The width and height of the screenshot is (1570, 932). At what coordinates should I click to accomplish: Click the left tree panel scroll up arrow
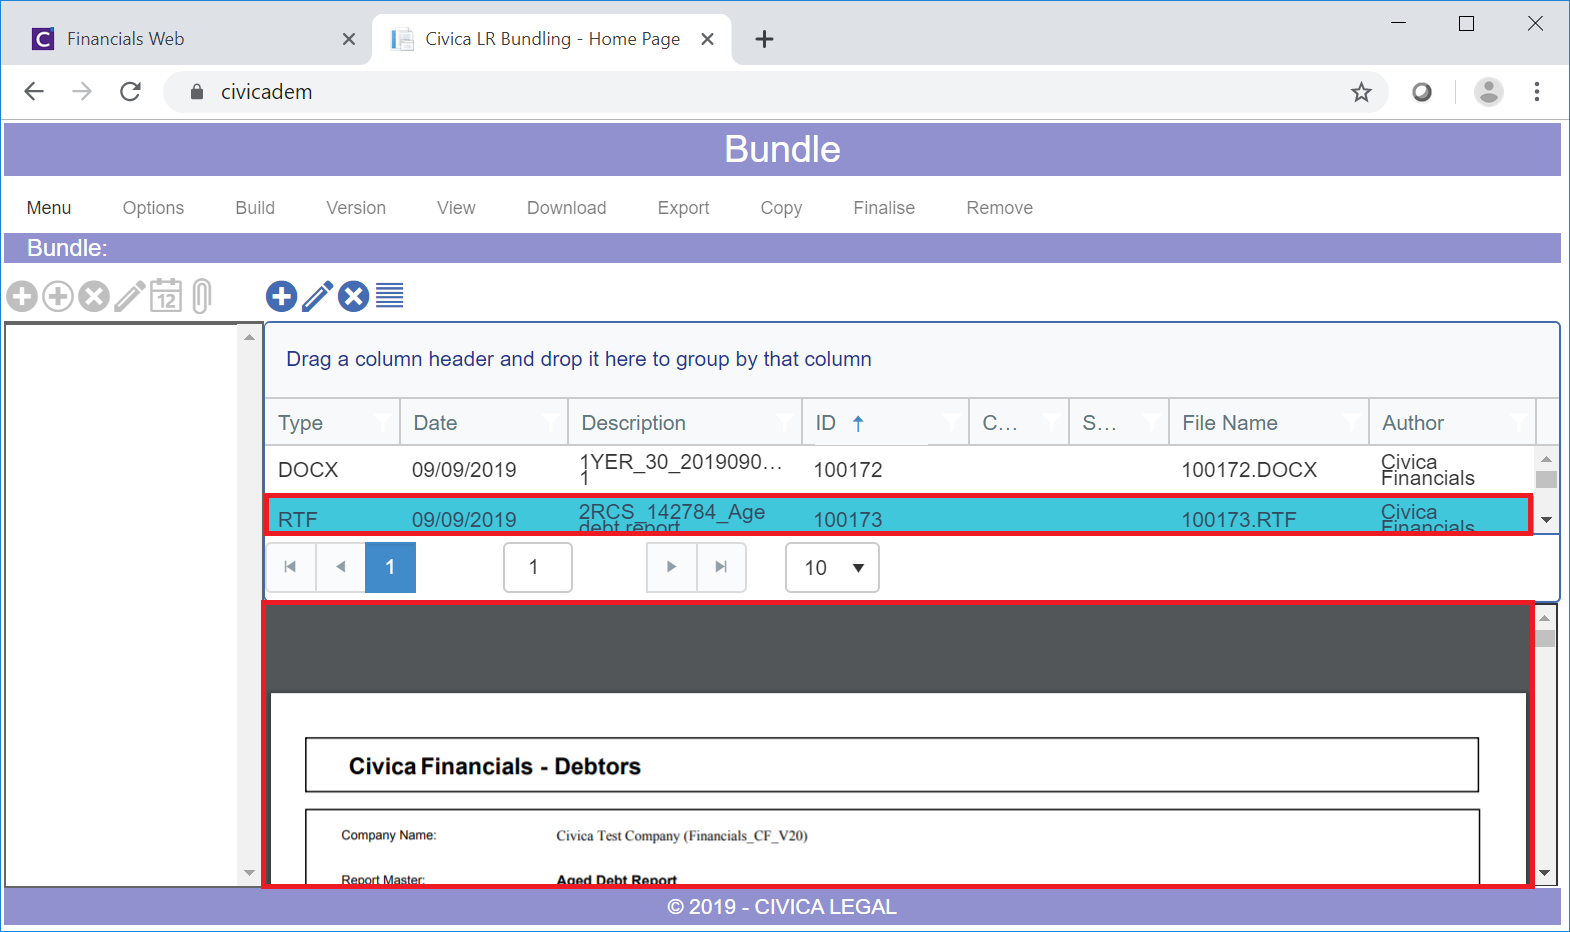click(249, 337)
